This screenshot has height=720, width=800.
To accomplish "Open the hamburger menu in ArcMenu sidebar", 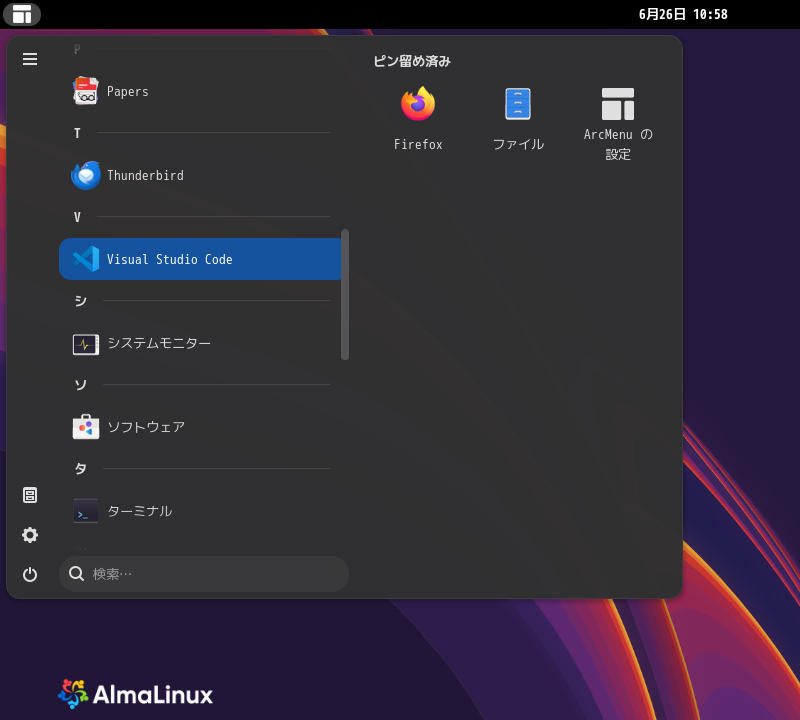I will point(30,59).
